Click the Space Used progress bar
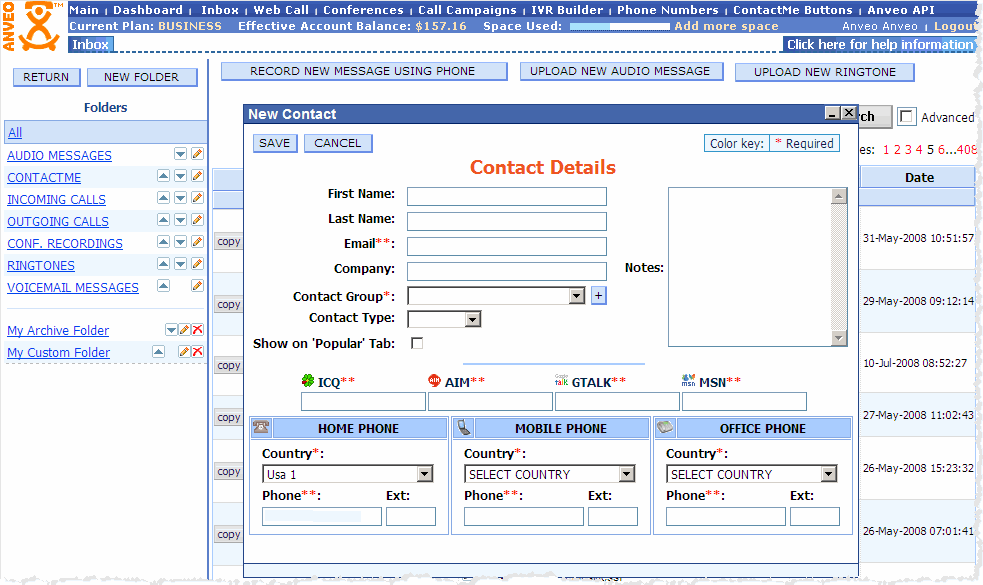Image resolution: width=983 pixels, height=585 pixels. point(620,26)
